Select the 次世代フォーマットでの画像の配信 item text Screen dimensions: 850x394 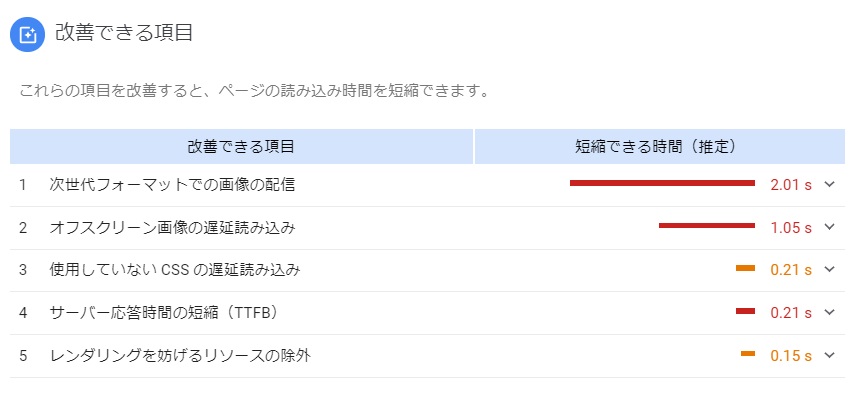tap(172, 185)
